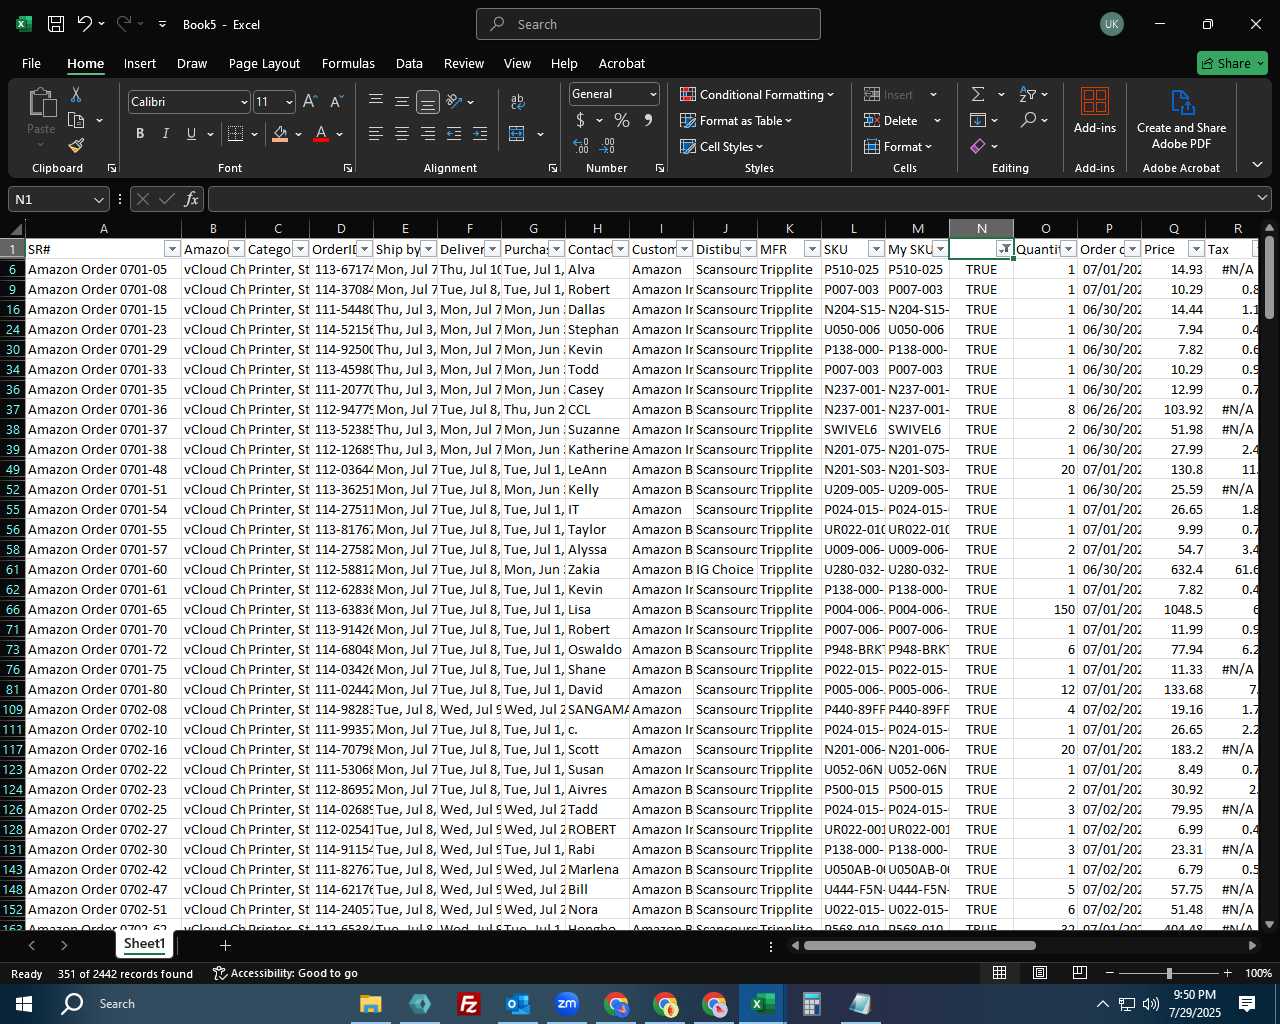Viewport: 1280px width, 1024px height.
Task: Undo the last action
Action: (85, 24)
